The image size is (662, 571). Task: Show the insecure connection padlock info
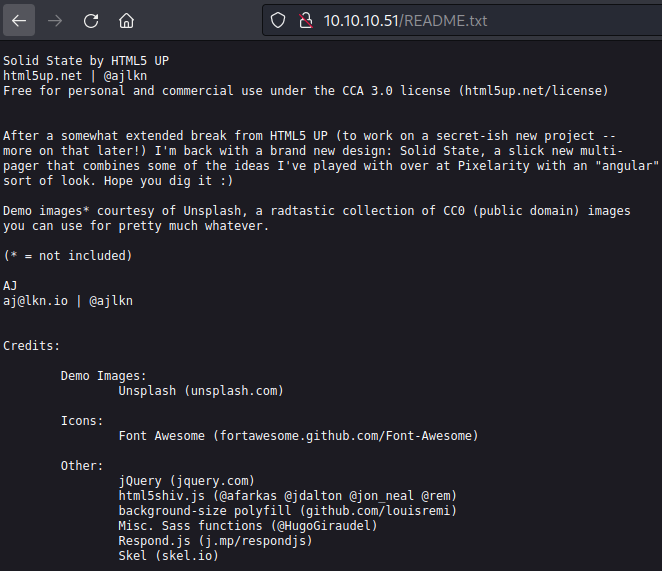pyautogui.click(x=306, y=20)
